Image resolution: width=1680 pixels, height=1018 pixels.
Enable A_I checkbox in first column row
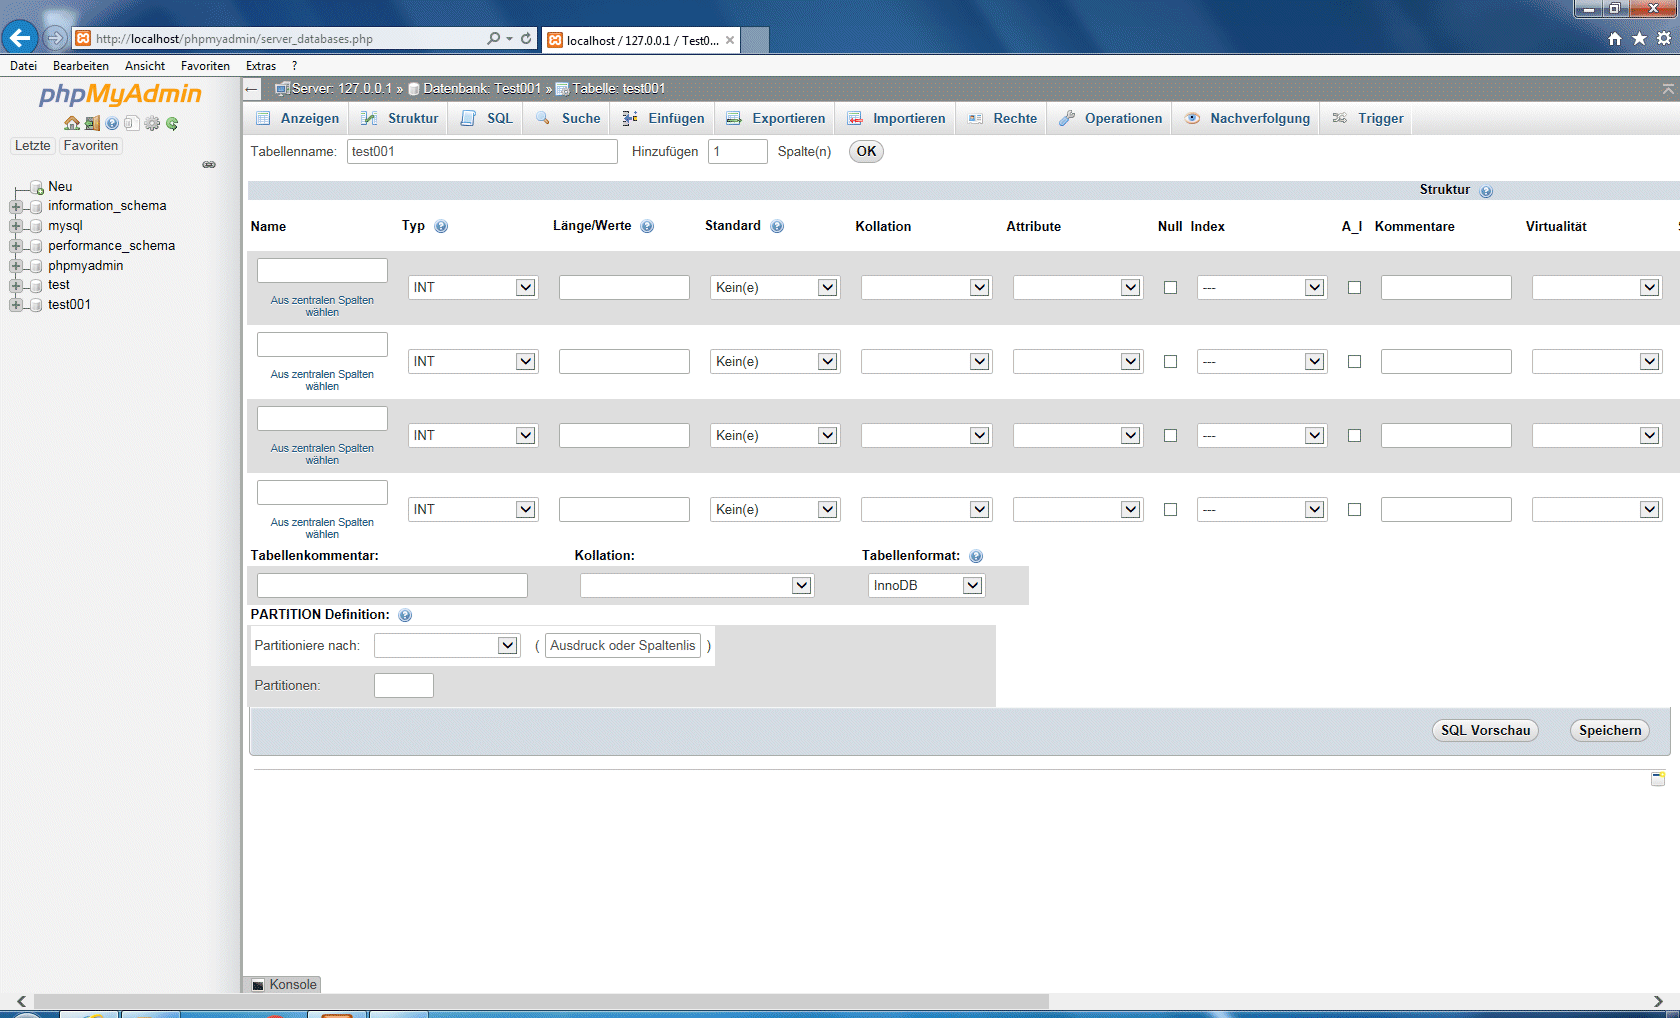click(1354, 288)
